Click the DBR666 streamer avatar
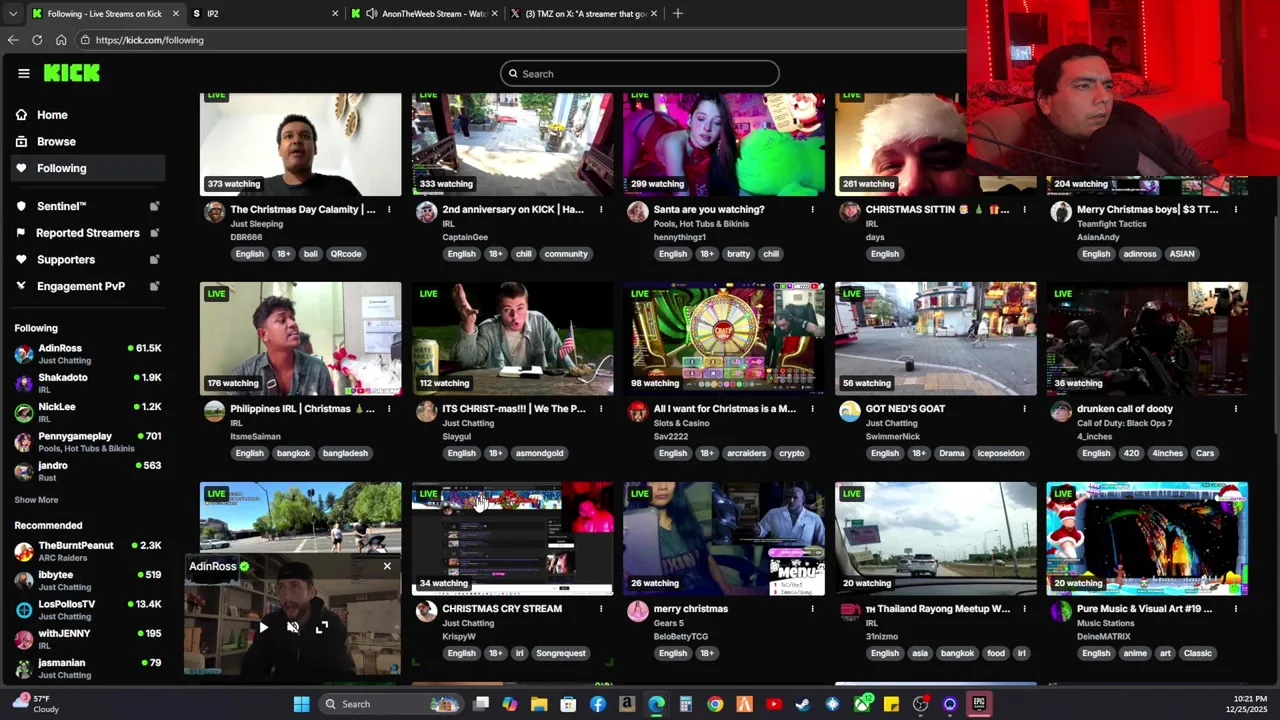The height and width of the screenshot is (720, 1280). click(x=214, y=211)
